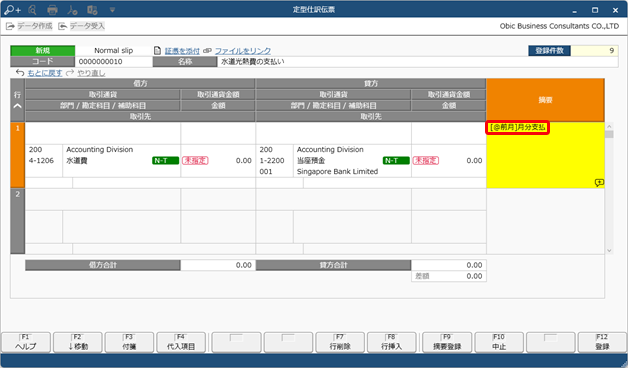Click the ファイルをリンク link
The image size is (628, 368).
pyautogui.click(x=243, y=51)
